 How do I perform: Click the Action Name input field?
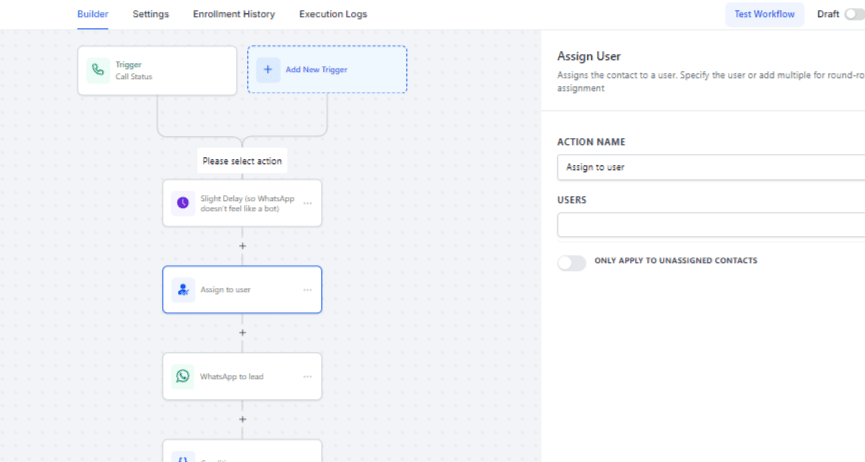(710, 167)
